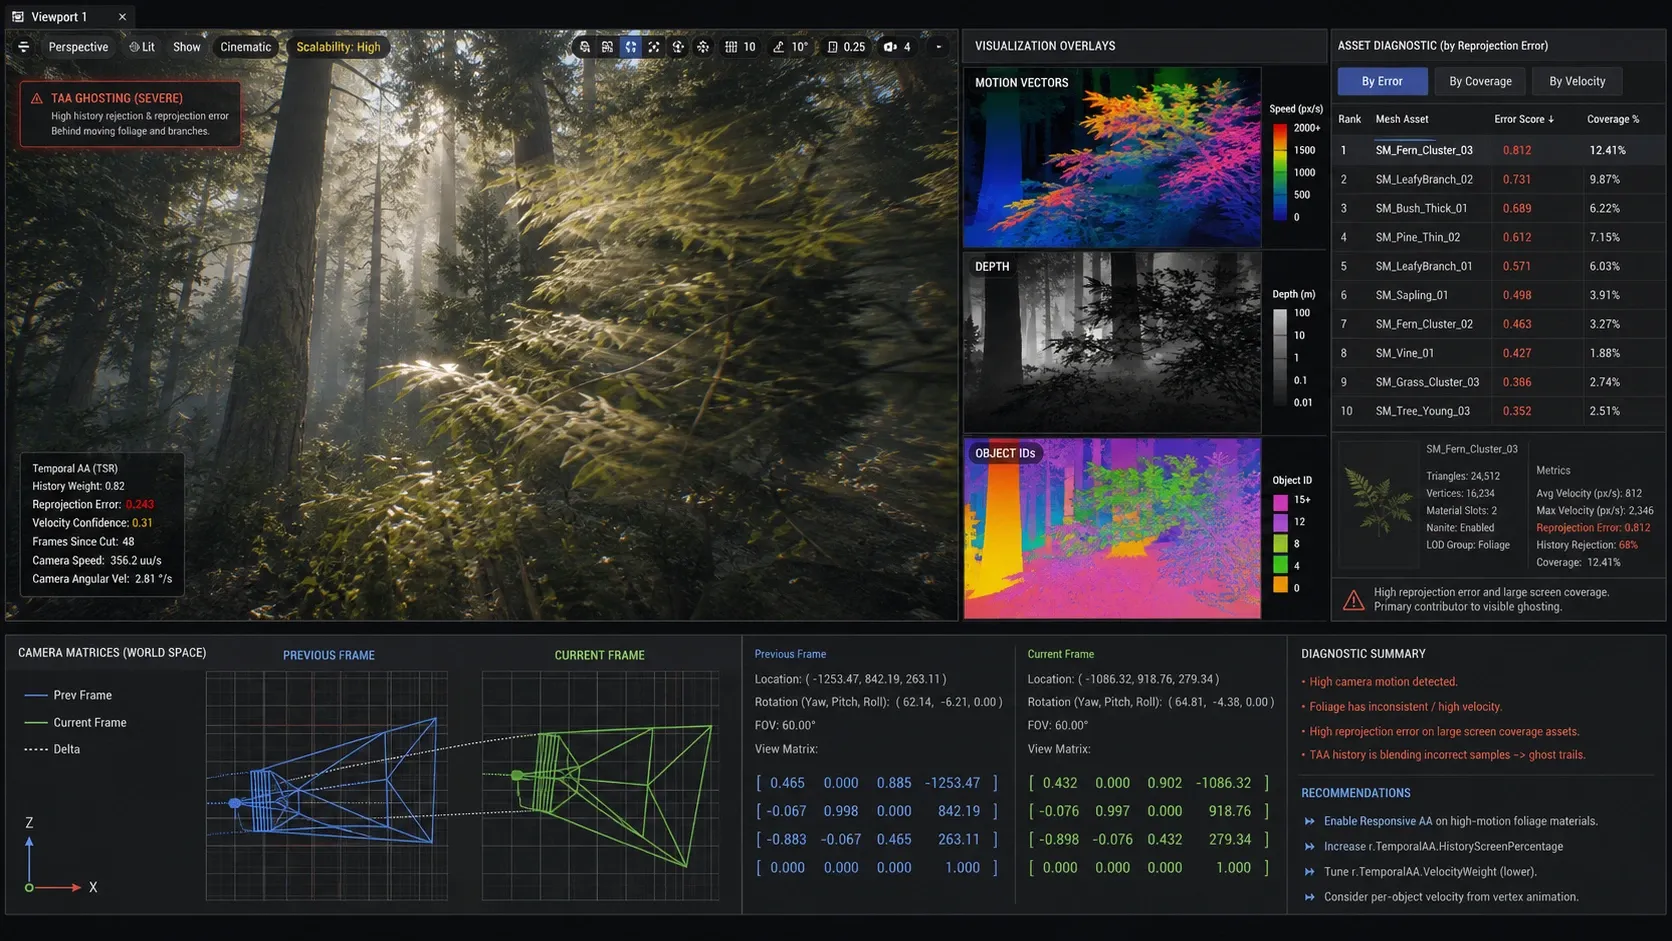Open the Depth overlay thumbnail
The image size is (1672, 941).
click(x=1112, y=342)
